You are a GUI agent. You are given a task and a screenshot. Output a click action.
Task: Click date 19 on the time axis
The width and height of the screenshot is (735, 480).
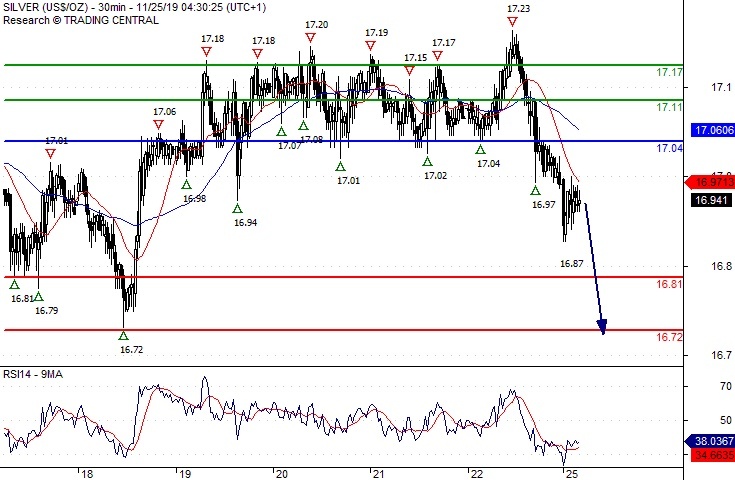point(186,474)
